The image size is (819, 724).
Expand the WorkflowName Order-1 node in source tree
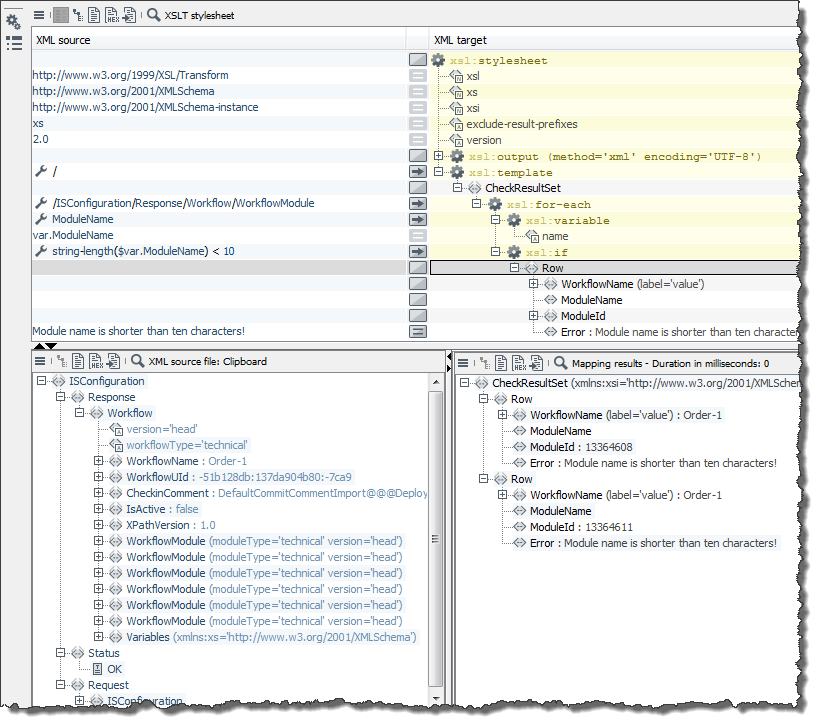(x=99, y=461)
